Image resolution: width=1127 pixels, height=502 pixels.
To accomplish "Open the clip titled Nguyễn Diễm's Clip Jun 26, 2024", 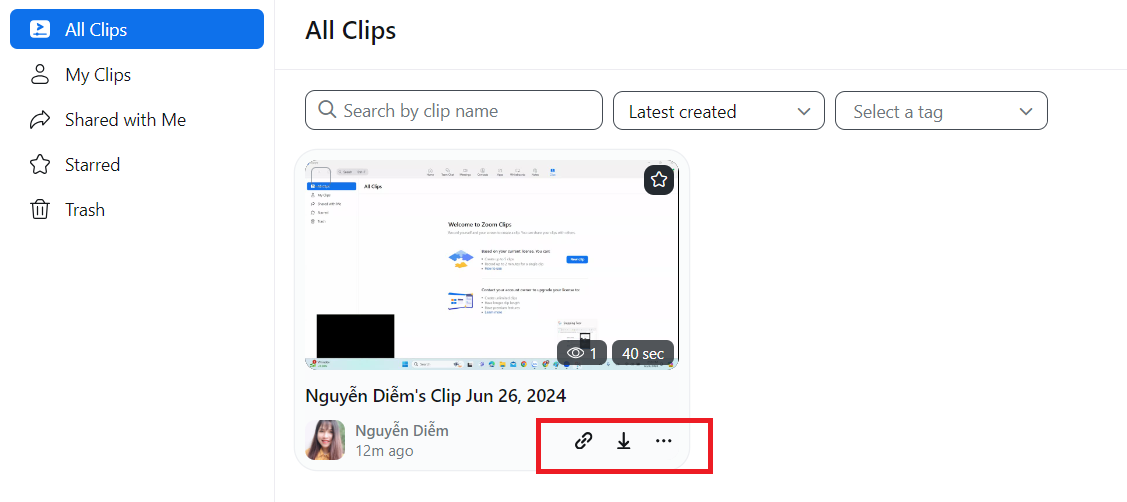I will (436, 396).
